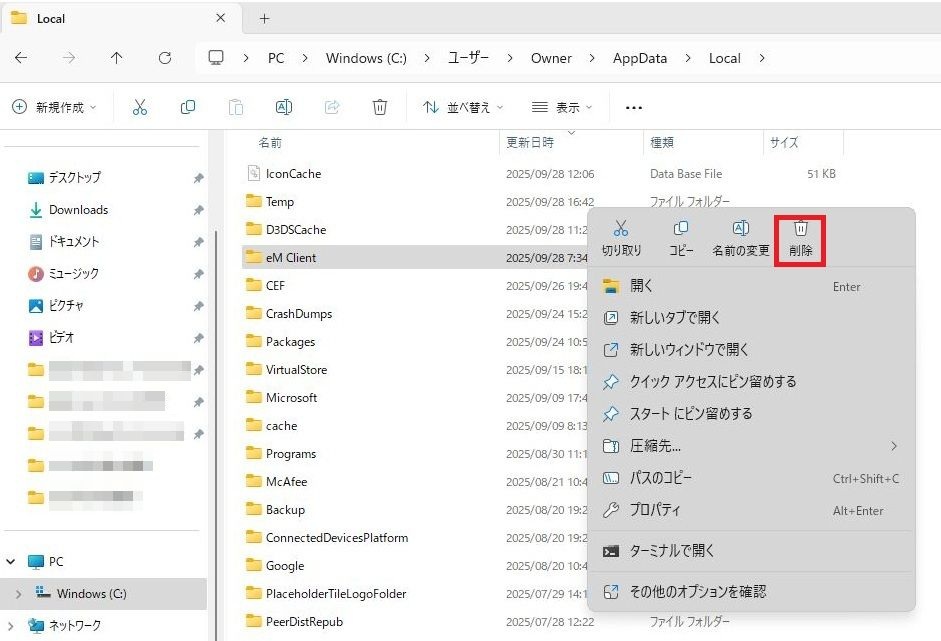This screenshot has width=941, height=641.
Task: Go up one folder level with up arrow
Action: coord(117,58)
